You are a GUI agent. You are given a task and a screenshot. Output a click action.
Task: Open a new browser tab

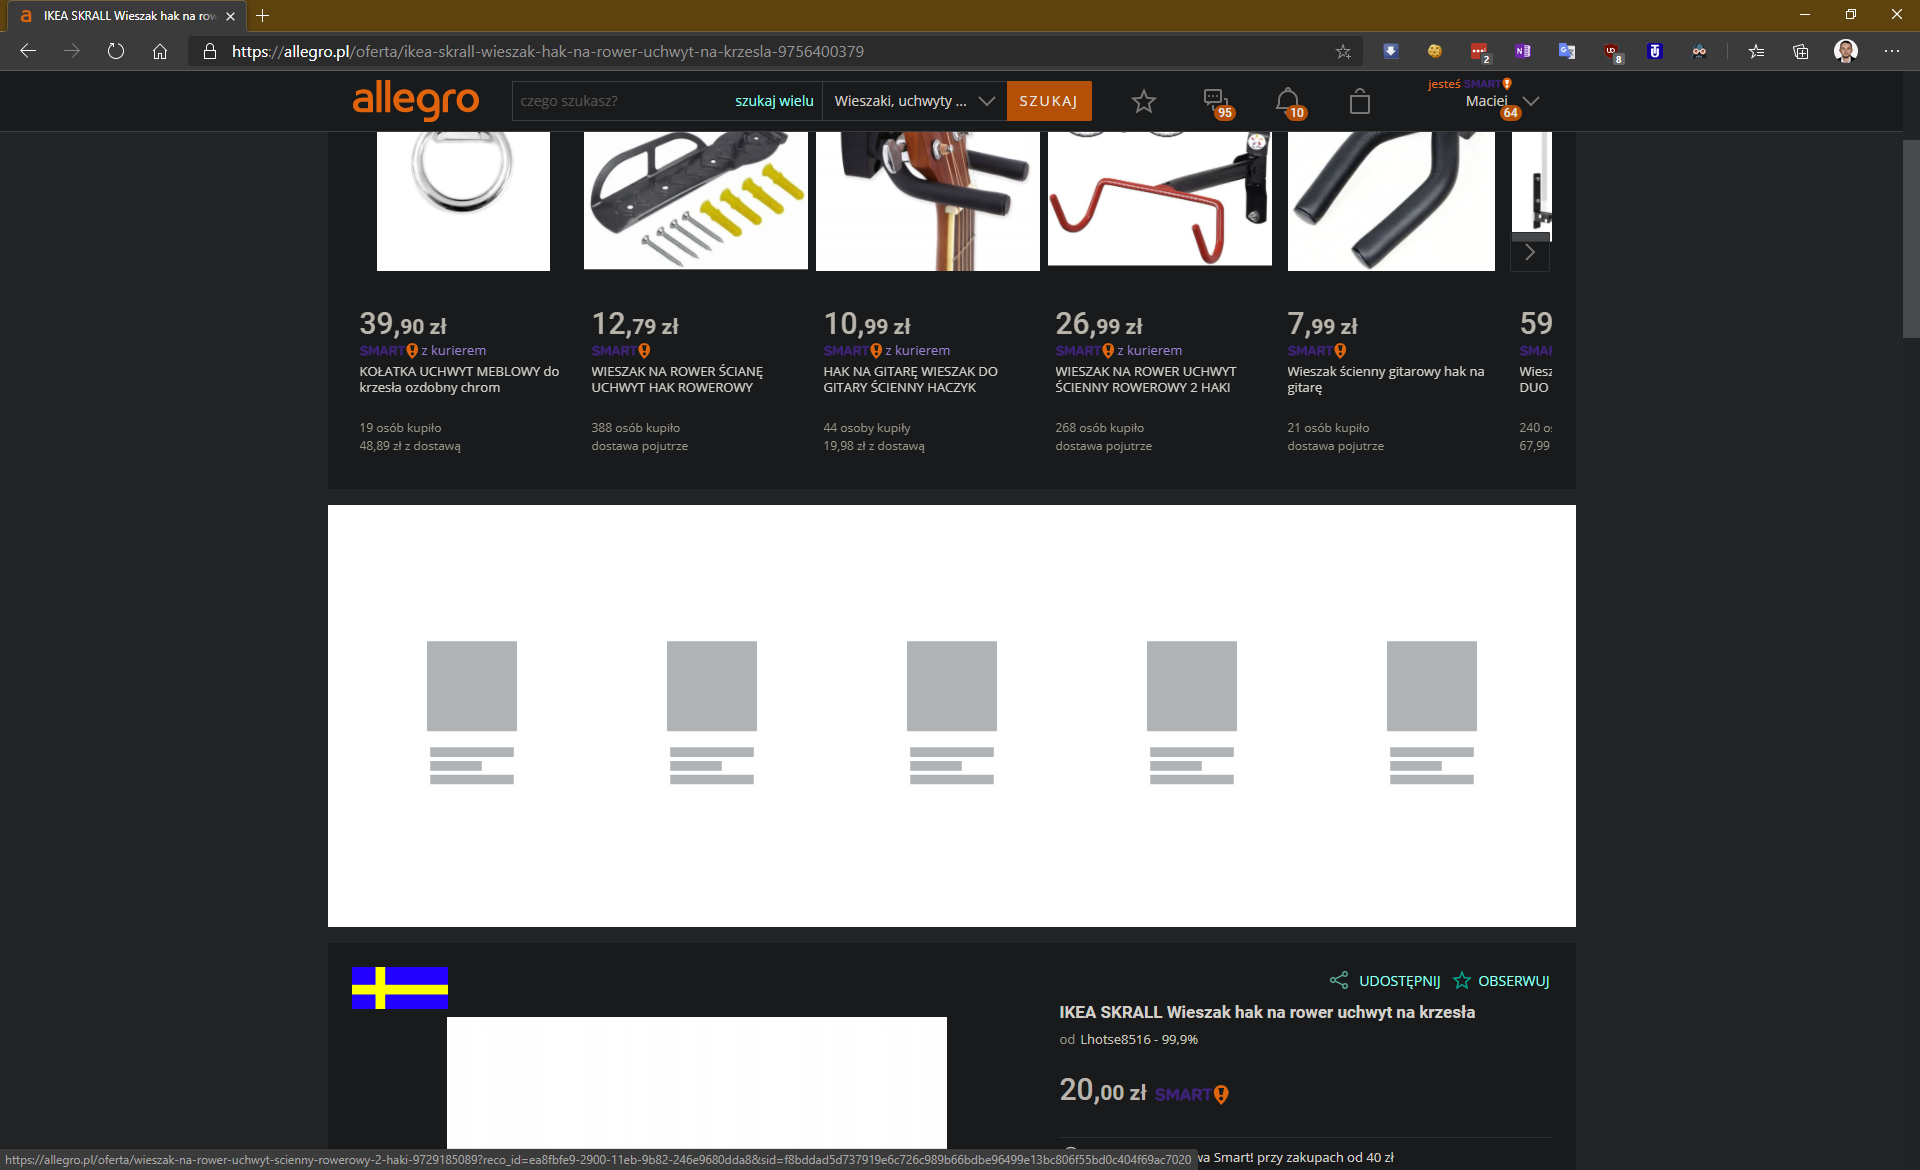point(263,16)
